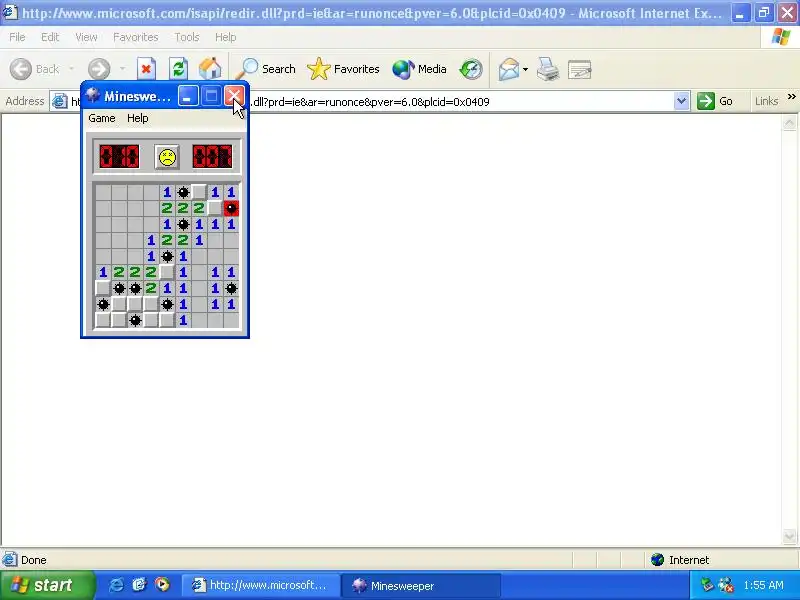Click the Mail envelope icon
800x600 pixels.
[509, 69]
